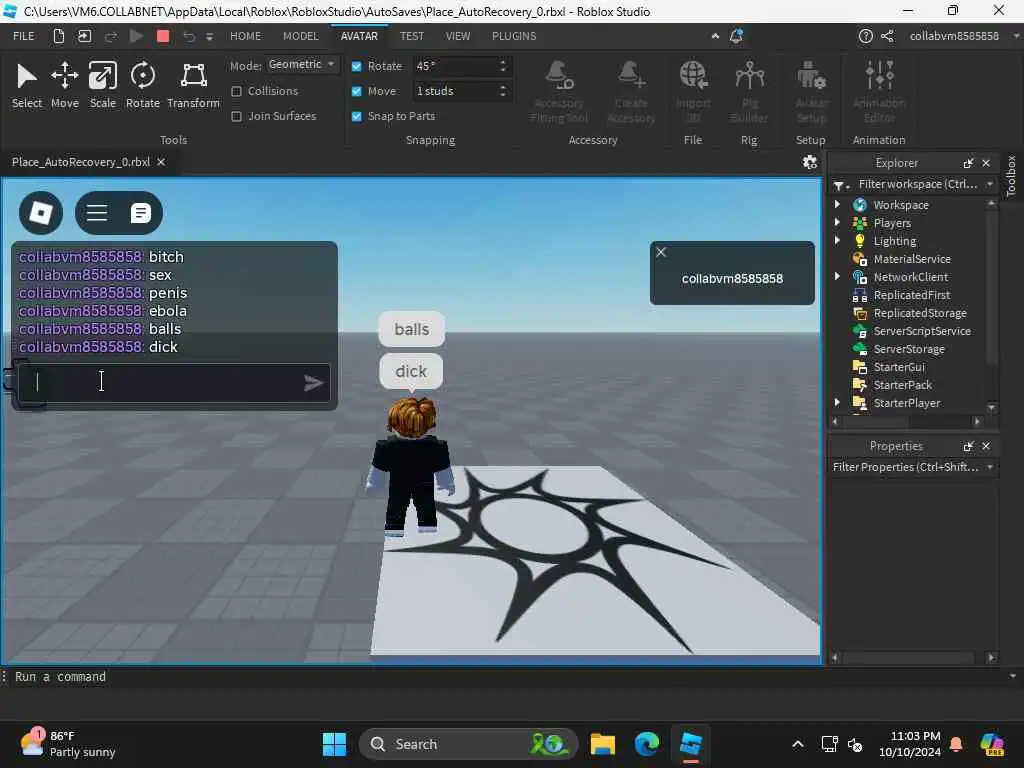Screen dimensions: 1024x768
Task: Open viewport settings gear icon
Action: (810, 162)
